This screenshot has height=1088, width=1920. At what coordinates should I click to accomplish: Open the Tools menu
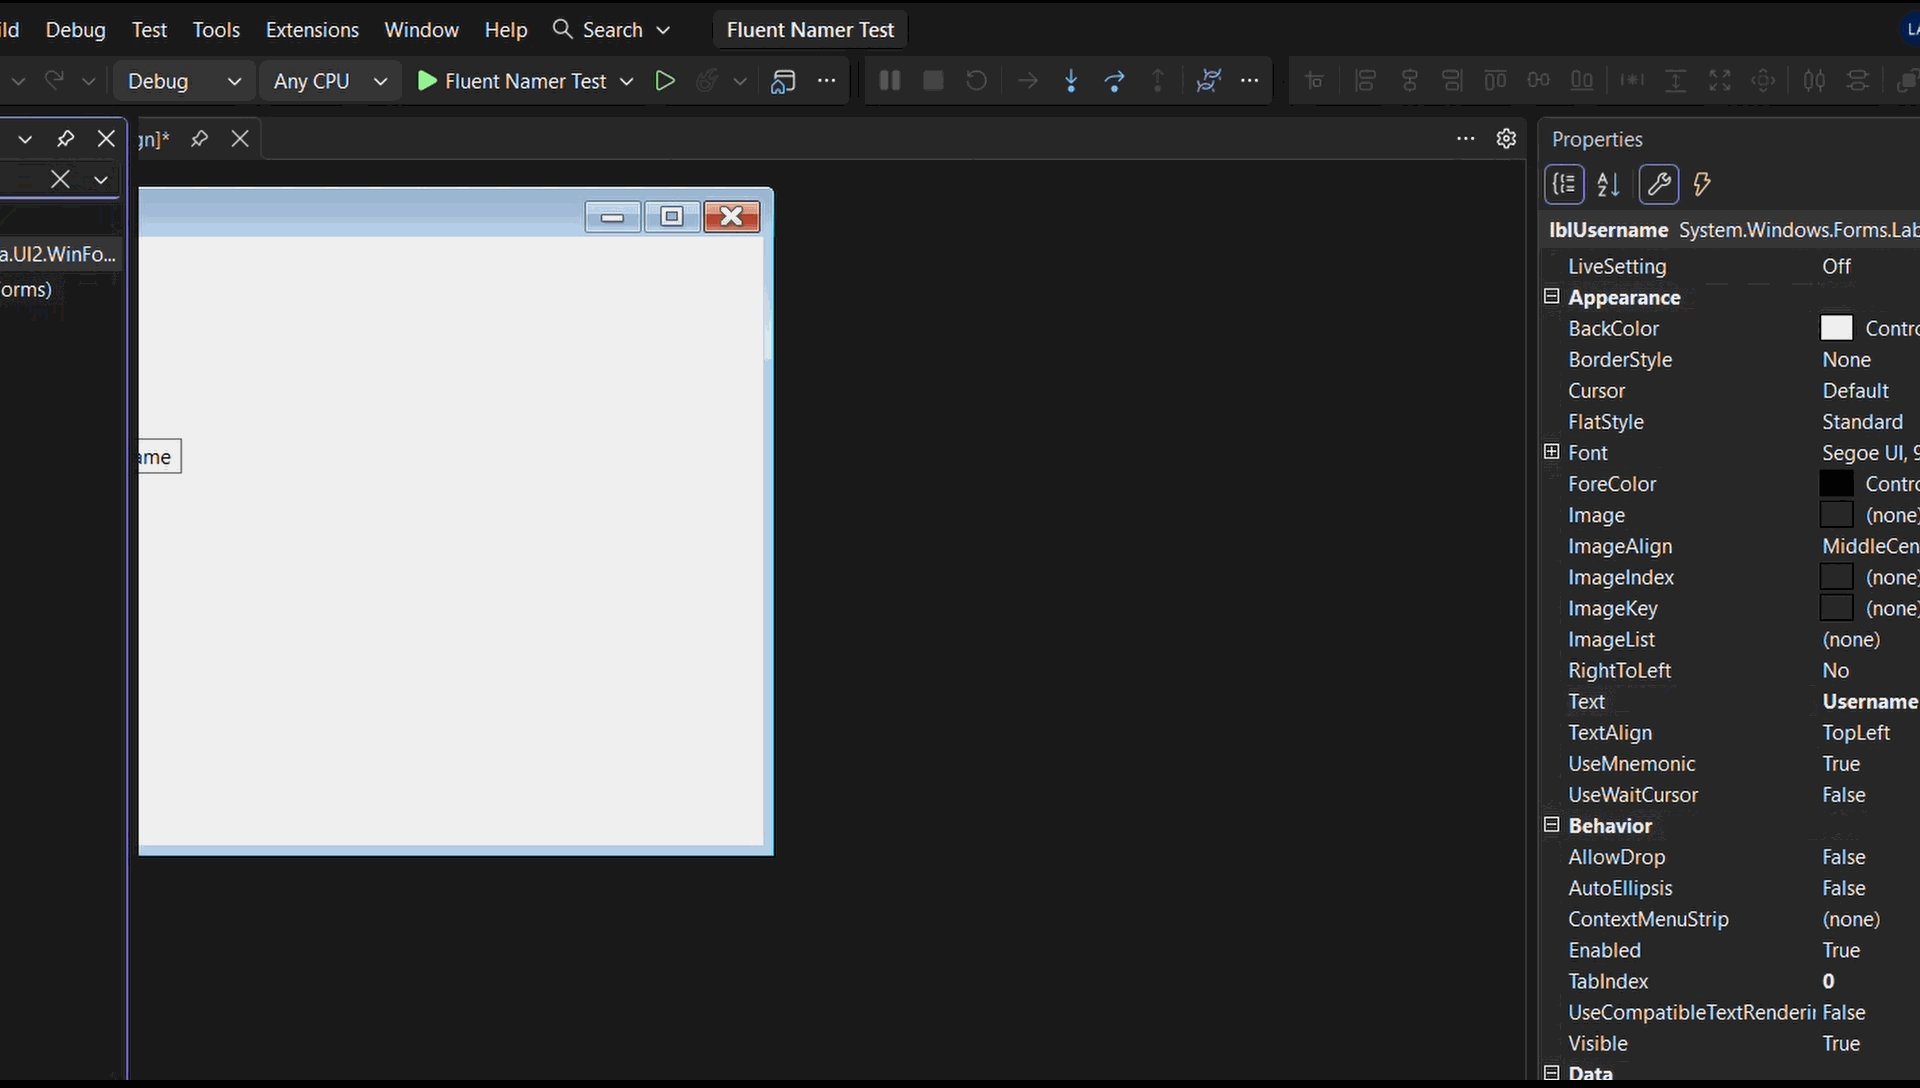point(216,30)
